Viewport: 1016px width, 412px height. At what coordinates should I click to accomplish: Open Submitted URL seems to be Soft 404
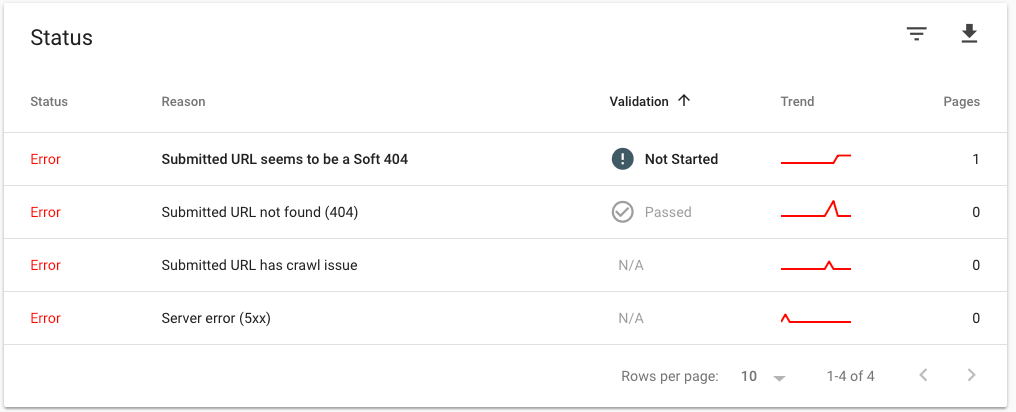pos(284,159)
